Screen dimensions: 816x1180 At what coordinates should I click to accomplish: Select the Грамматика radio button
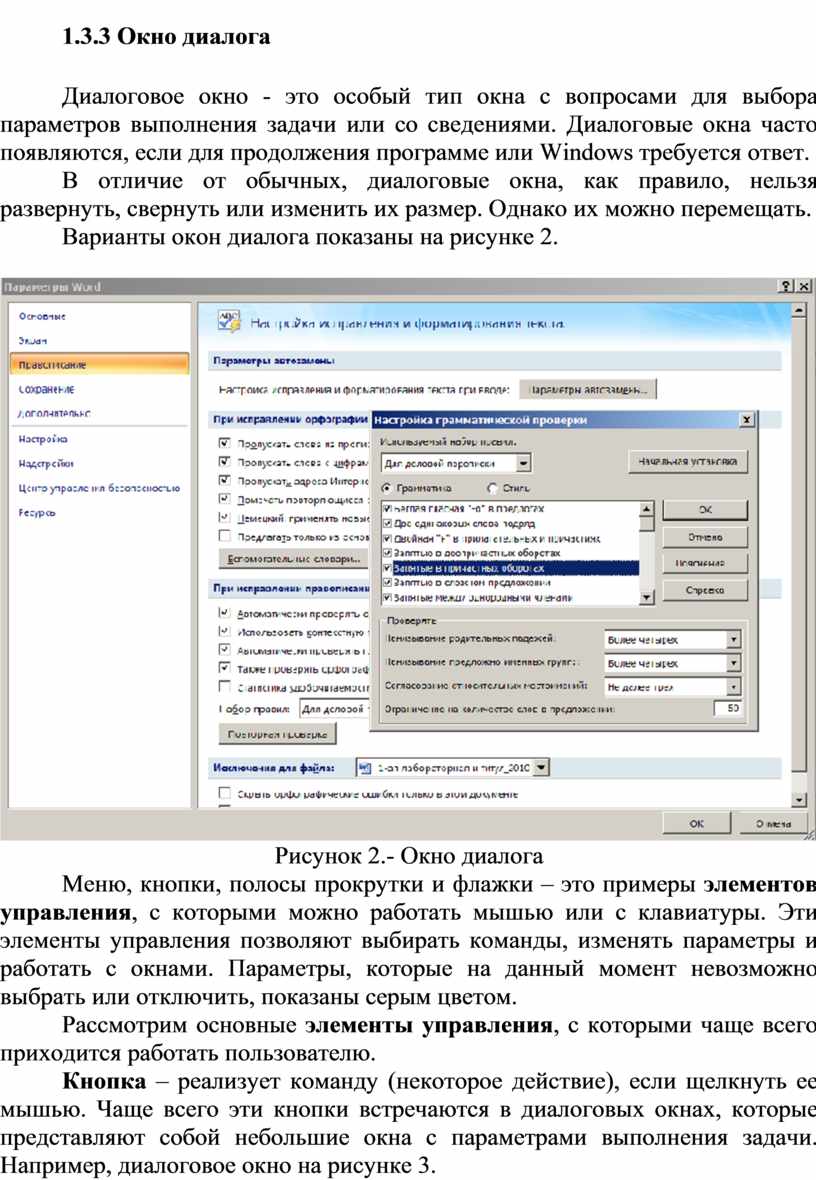387,488
